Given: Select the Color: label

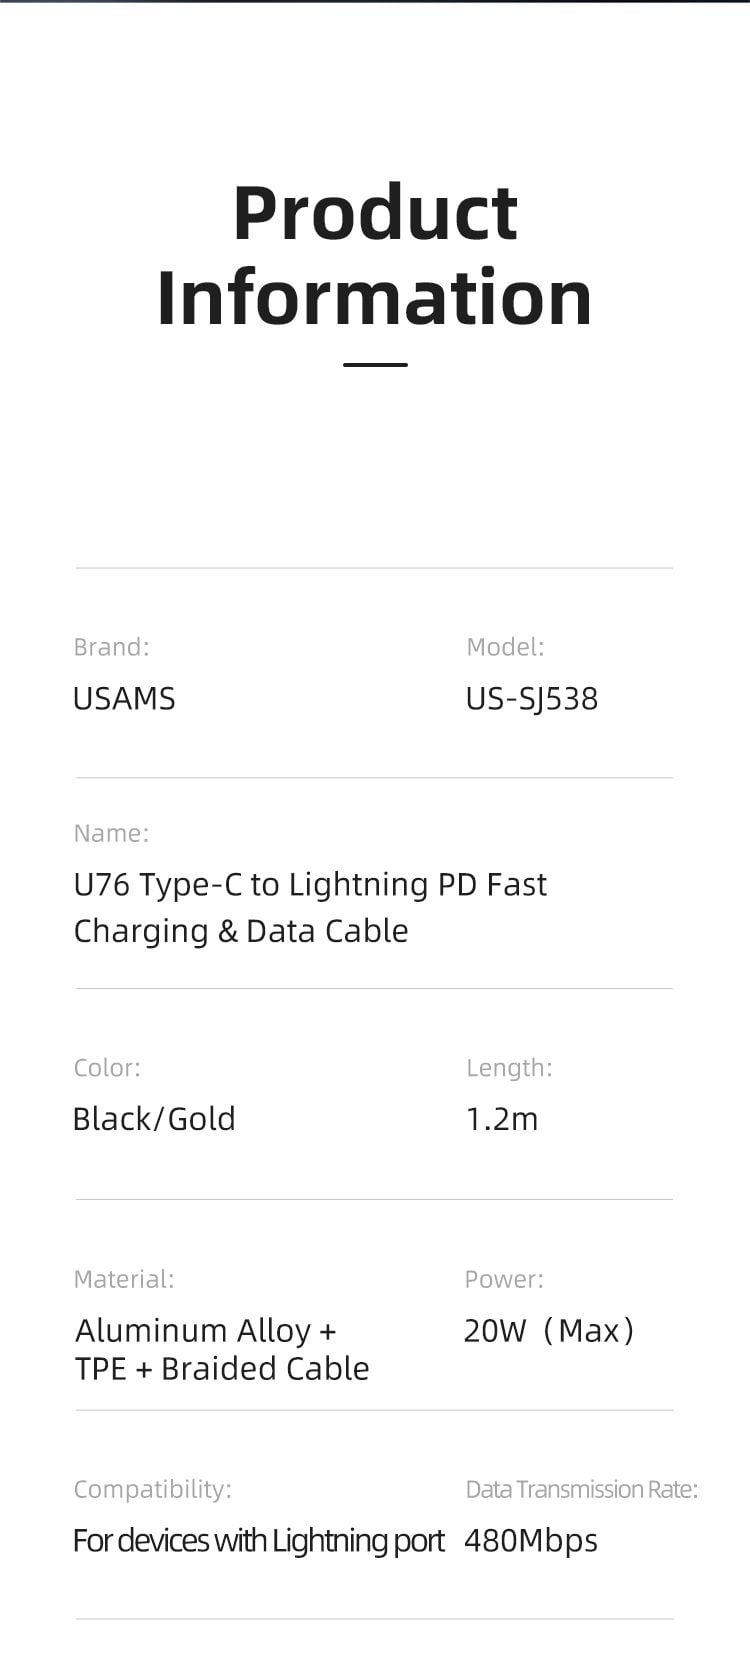Looking at the screenshot, I should [107, 1068].
